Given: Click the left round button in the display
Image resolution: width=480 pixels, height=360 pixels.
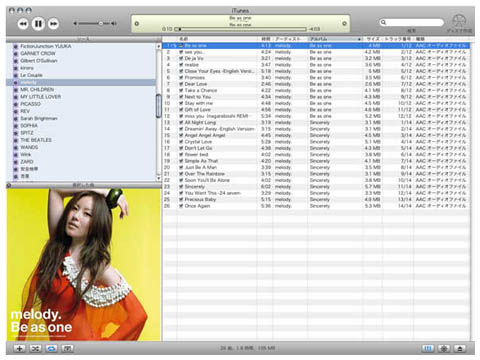Looking at the screenshot, I should coord(137,24).
